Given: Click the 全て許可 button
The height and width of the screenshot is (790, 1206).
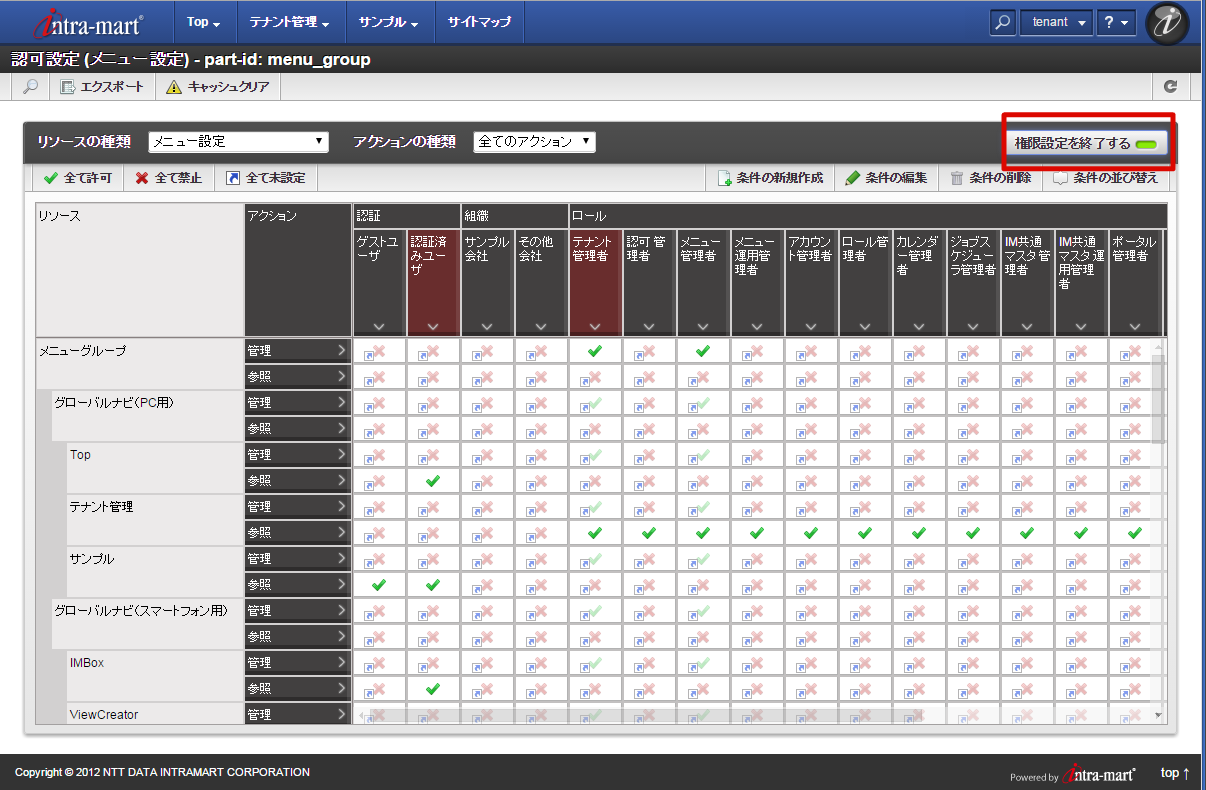Looking at the screenshot, I should (x=78, y=178).
